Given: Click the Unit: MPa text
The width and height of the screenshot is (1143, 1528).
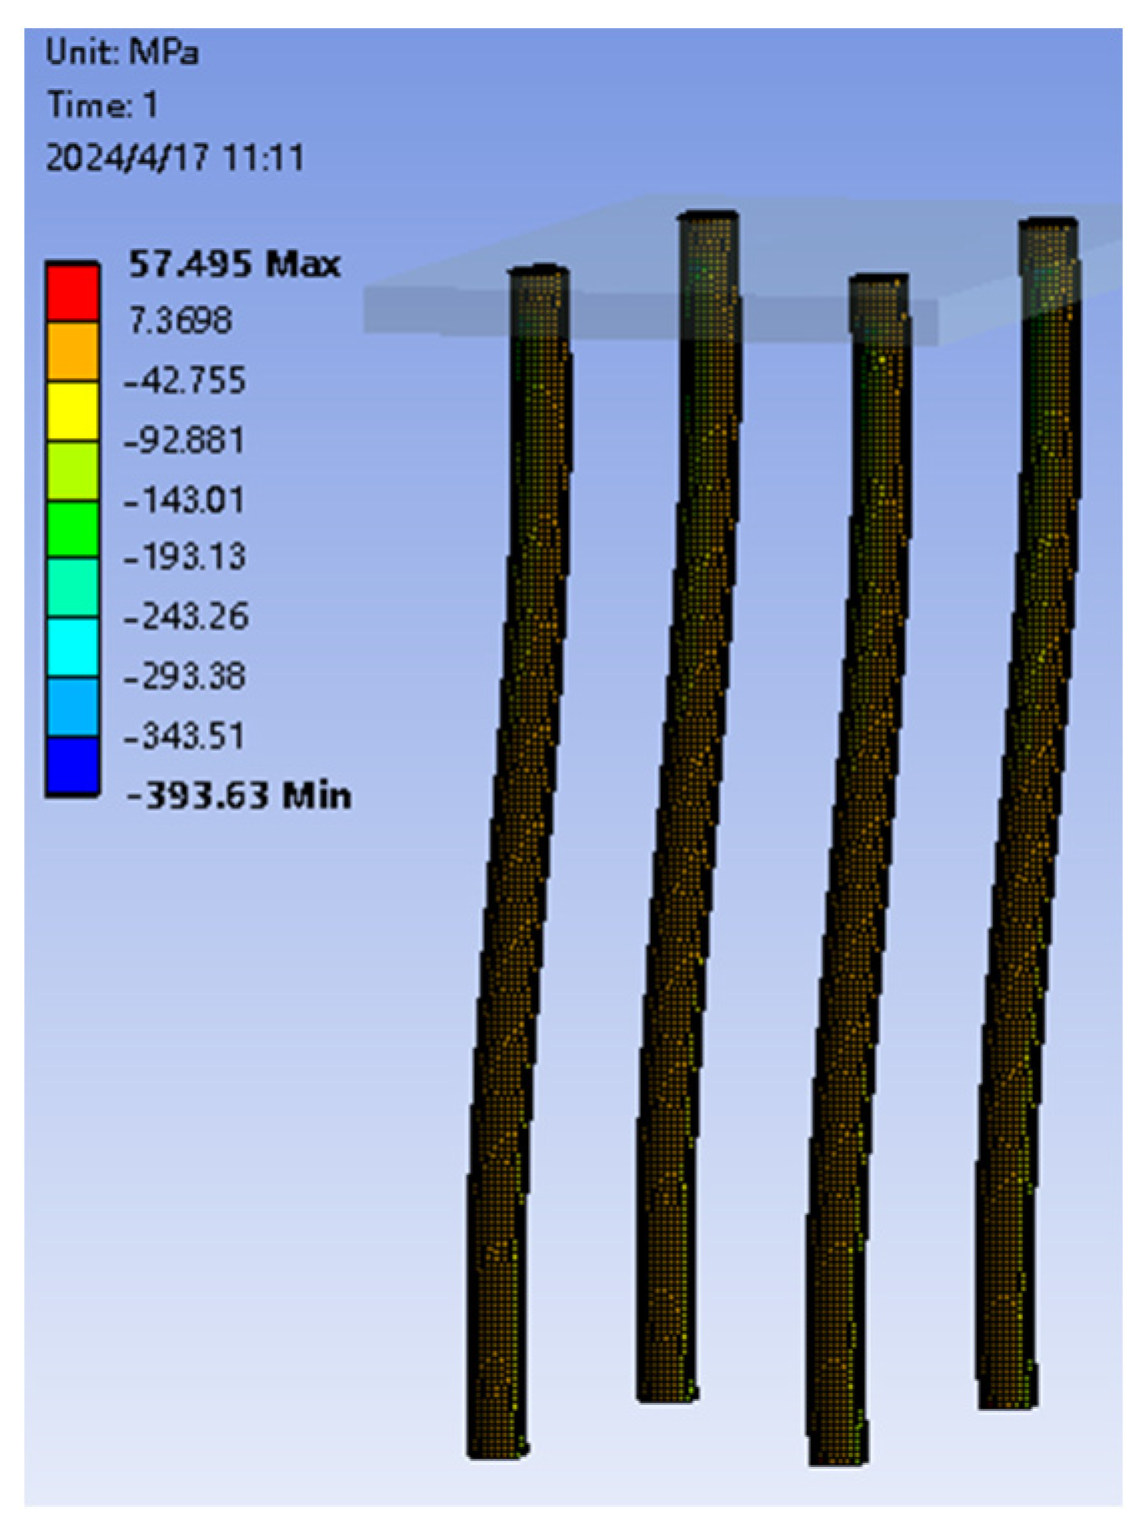Looking at the screenshot, I should click(x=122, y=52).
